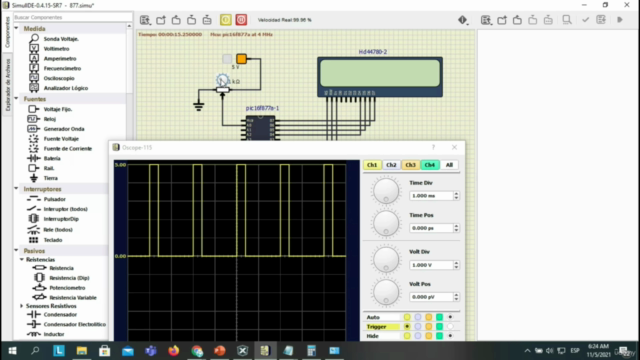Open File Explorer from the taskbar
This screenshot has width=640, height=360.
(82, 351)
